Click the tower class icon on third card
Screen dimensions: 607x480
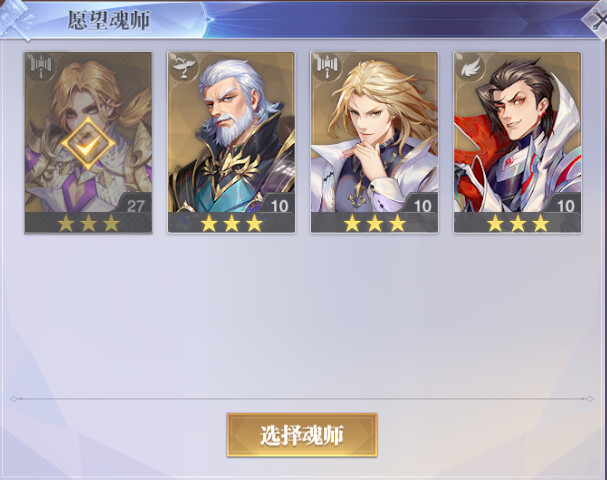(x=327, y=67)
